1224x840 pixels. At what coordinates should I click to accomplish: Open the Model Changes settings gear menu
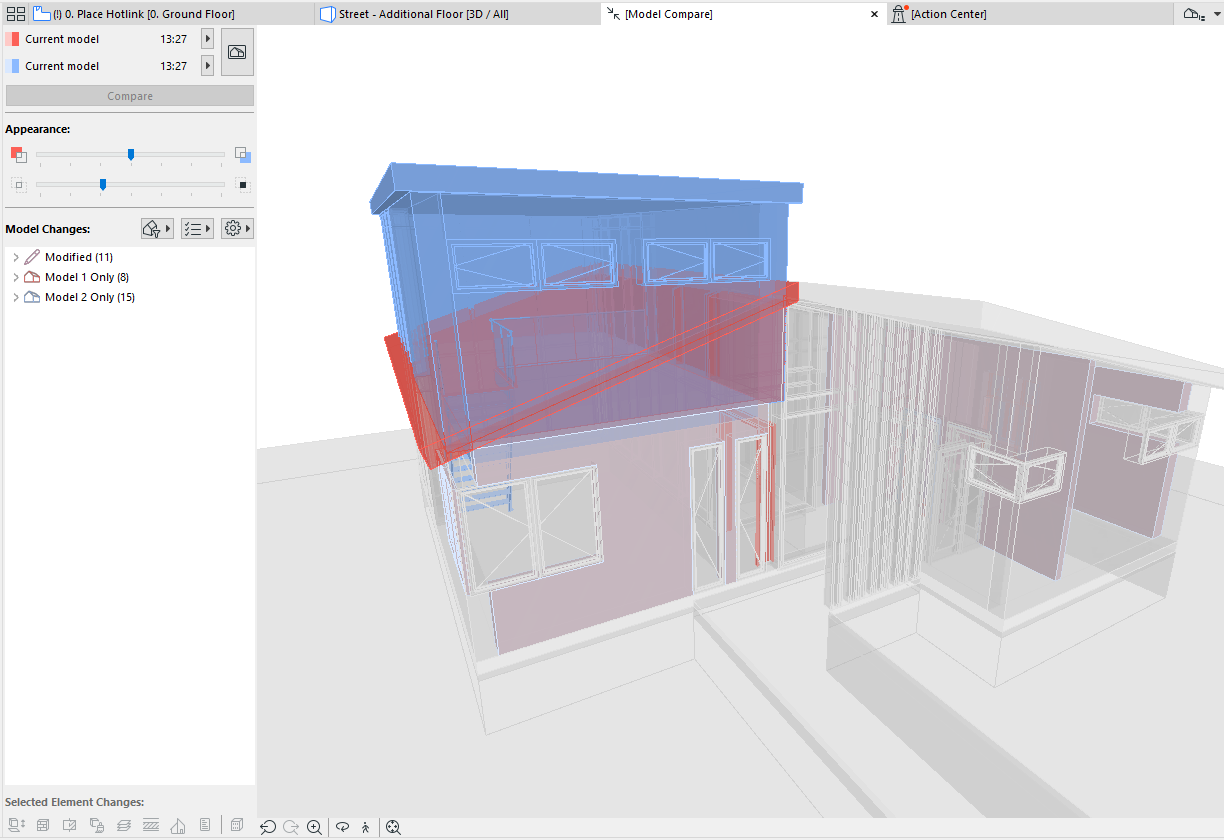(x=237, y=229)
